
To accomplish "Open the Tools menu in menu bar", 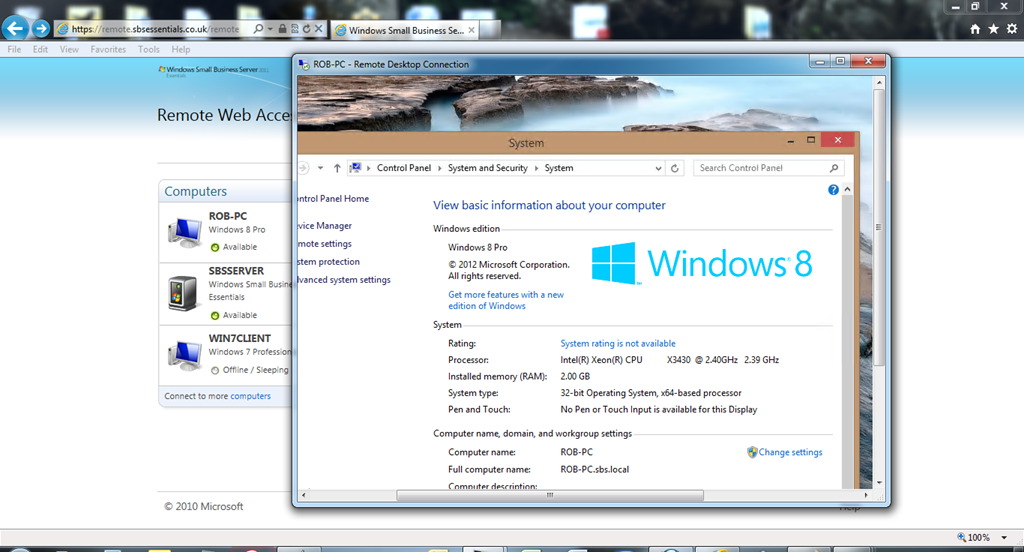I will [x=149, y=49].
